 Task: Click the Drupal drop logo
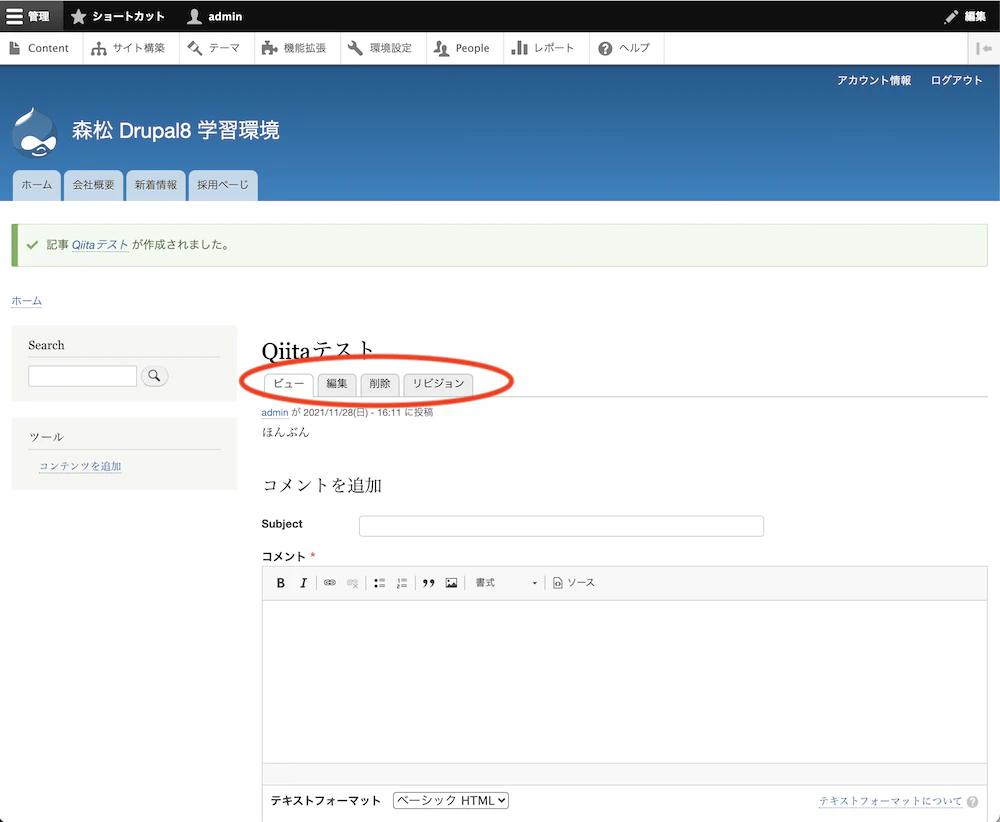(x=34, y=133)
